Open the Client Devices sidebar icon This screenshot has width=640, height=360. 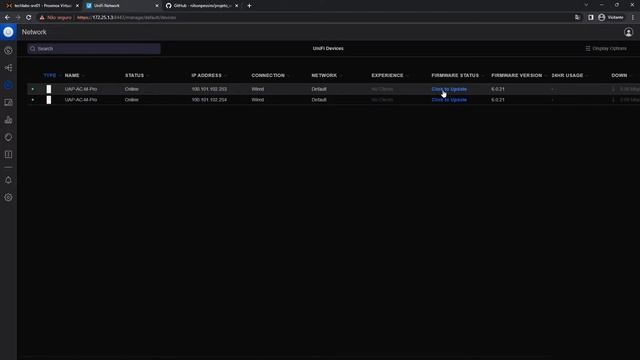pos(8,102)
